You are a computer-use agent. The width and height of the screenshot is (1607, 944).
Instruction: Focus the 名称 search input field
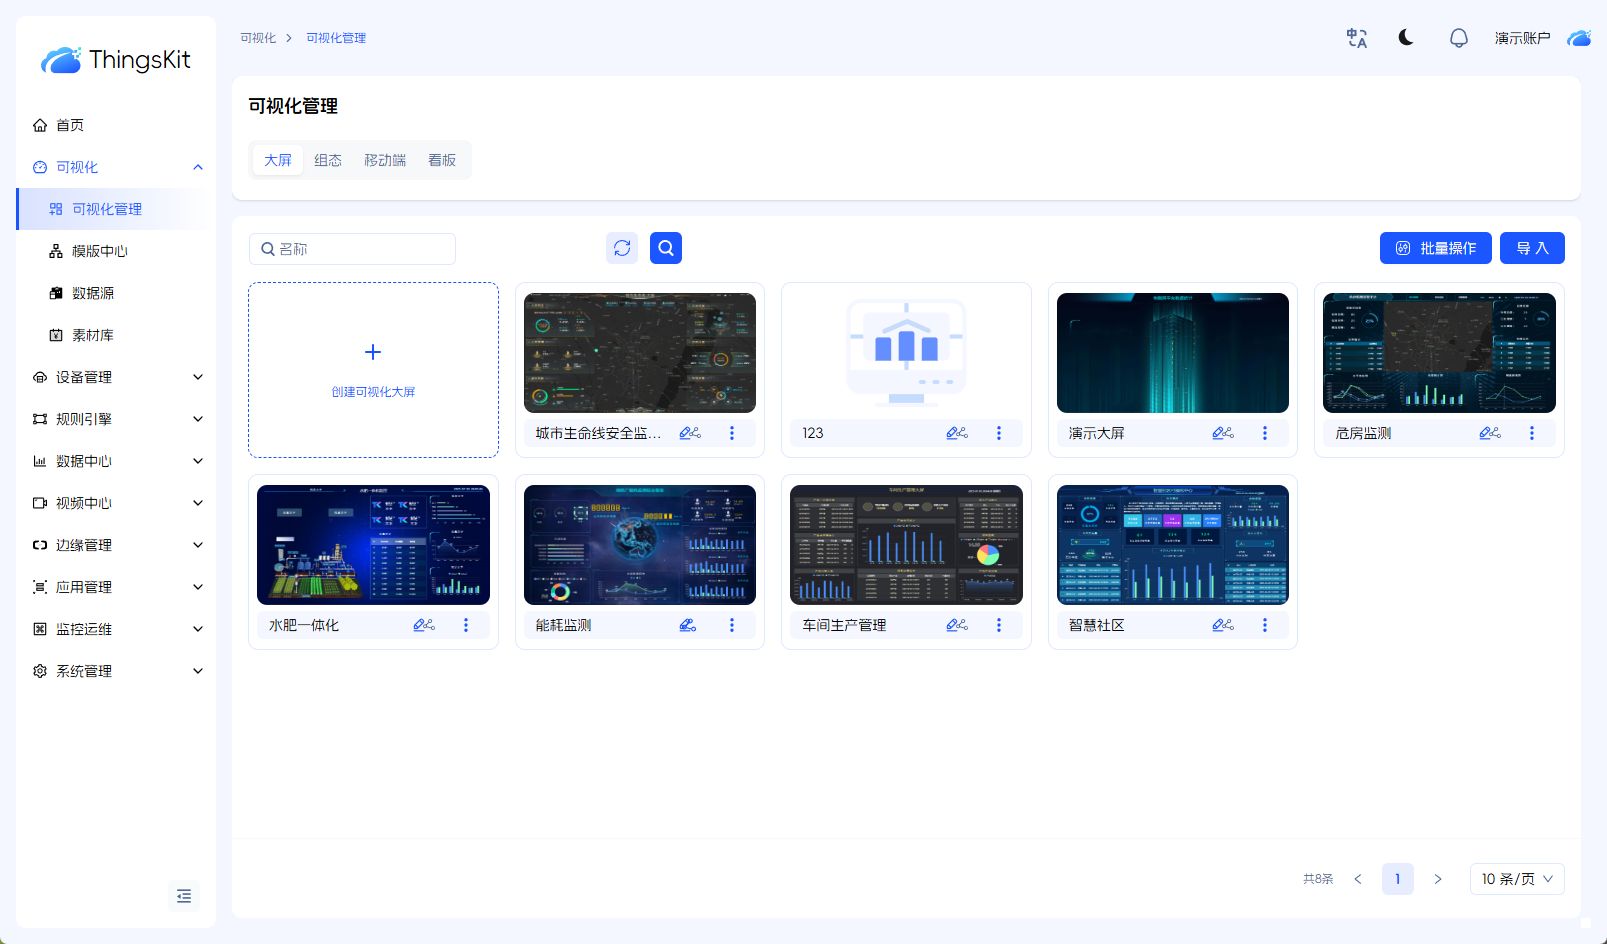(x=352, y=249)
